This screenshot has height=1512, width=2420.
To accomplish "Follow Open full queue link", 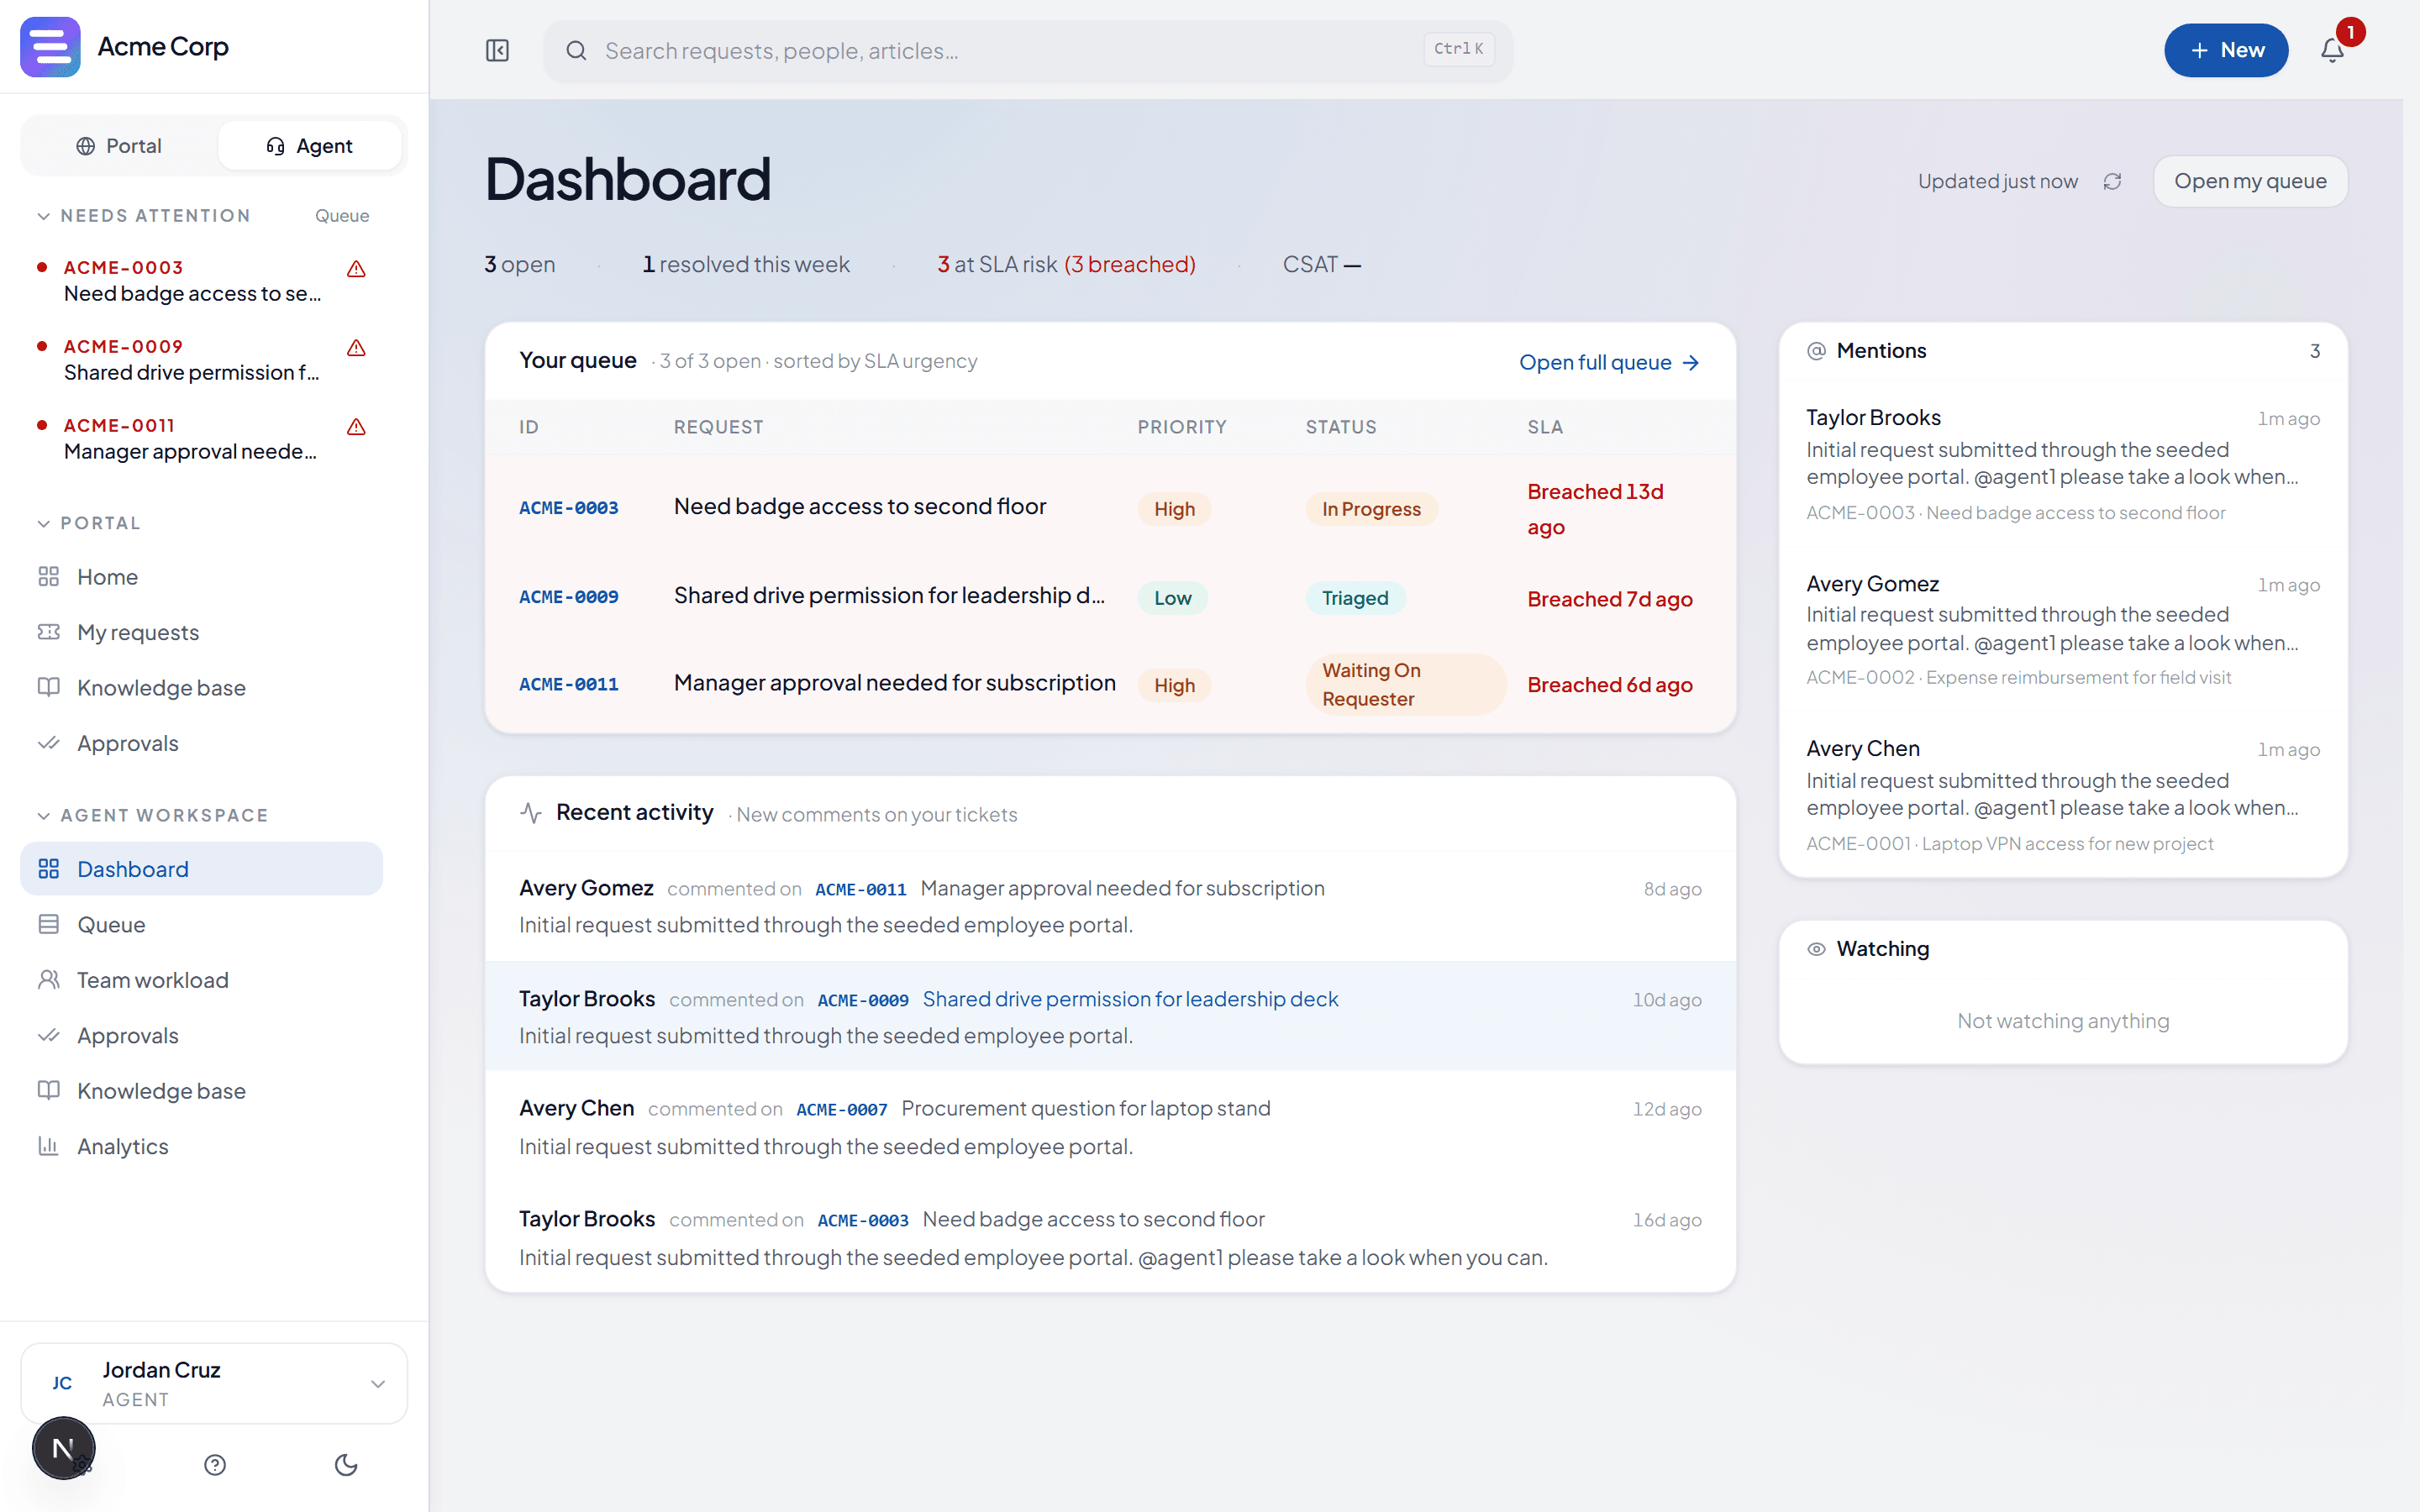I will click(1609, 362).
